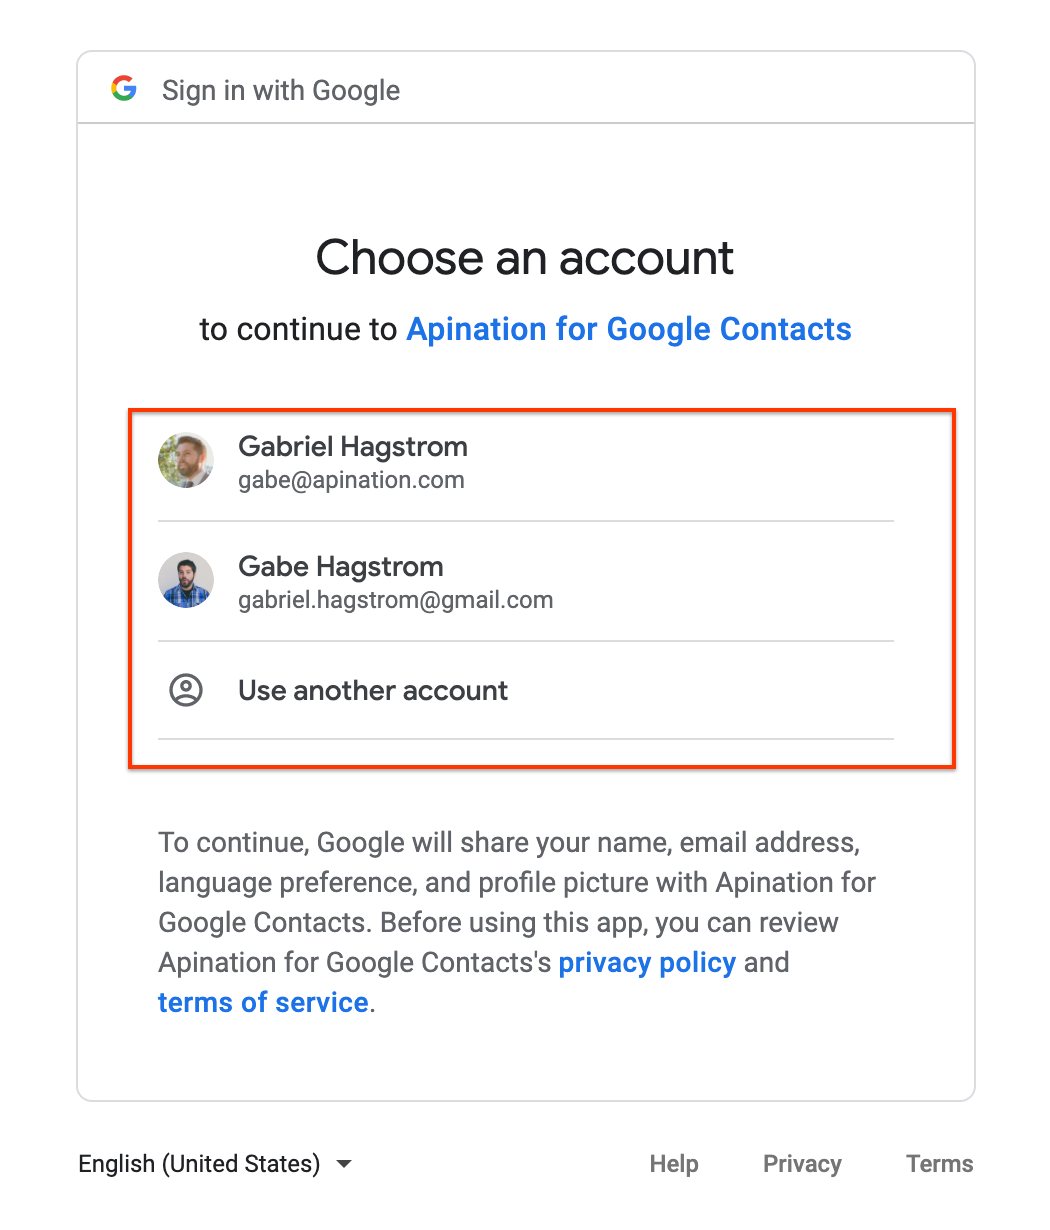Click Gabe Hagstrom's profile avatar

[x=186, y=580]
